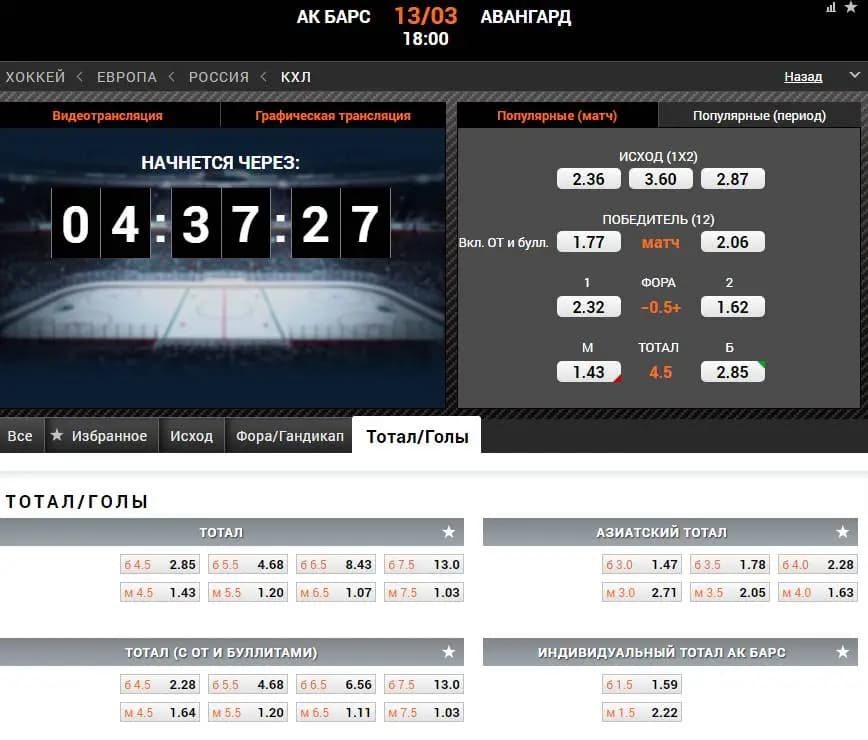
Task: Select total under 4.5 at 1.43 in popular panel
Action: pyautogui.click(x=588, y=372)
